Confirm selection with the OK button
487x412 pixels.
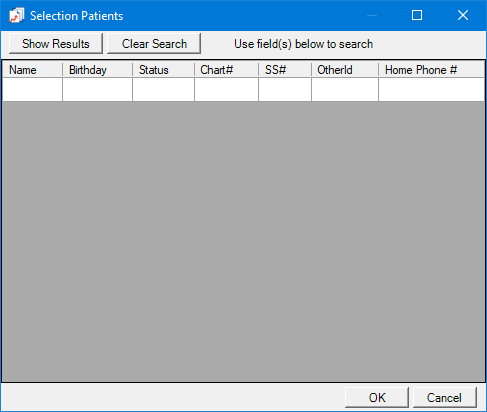pos(377,397)
